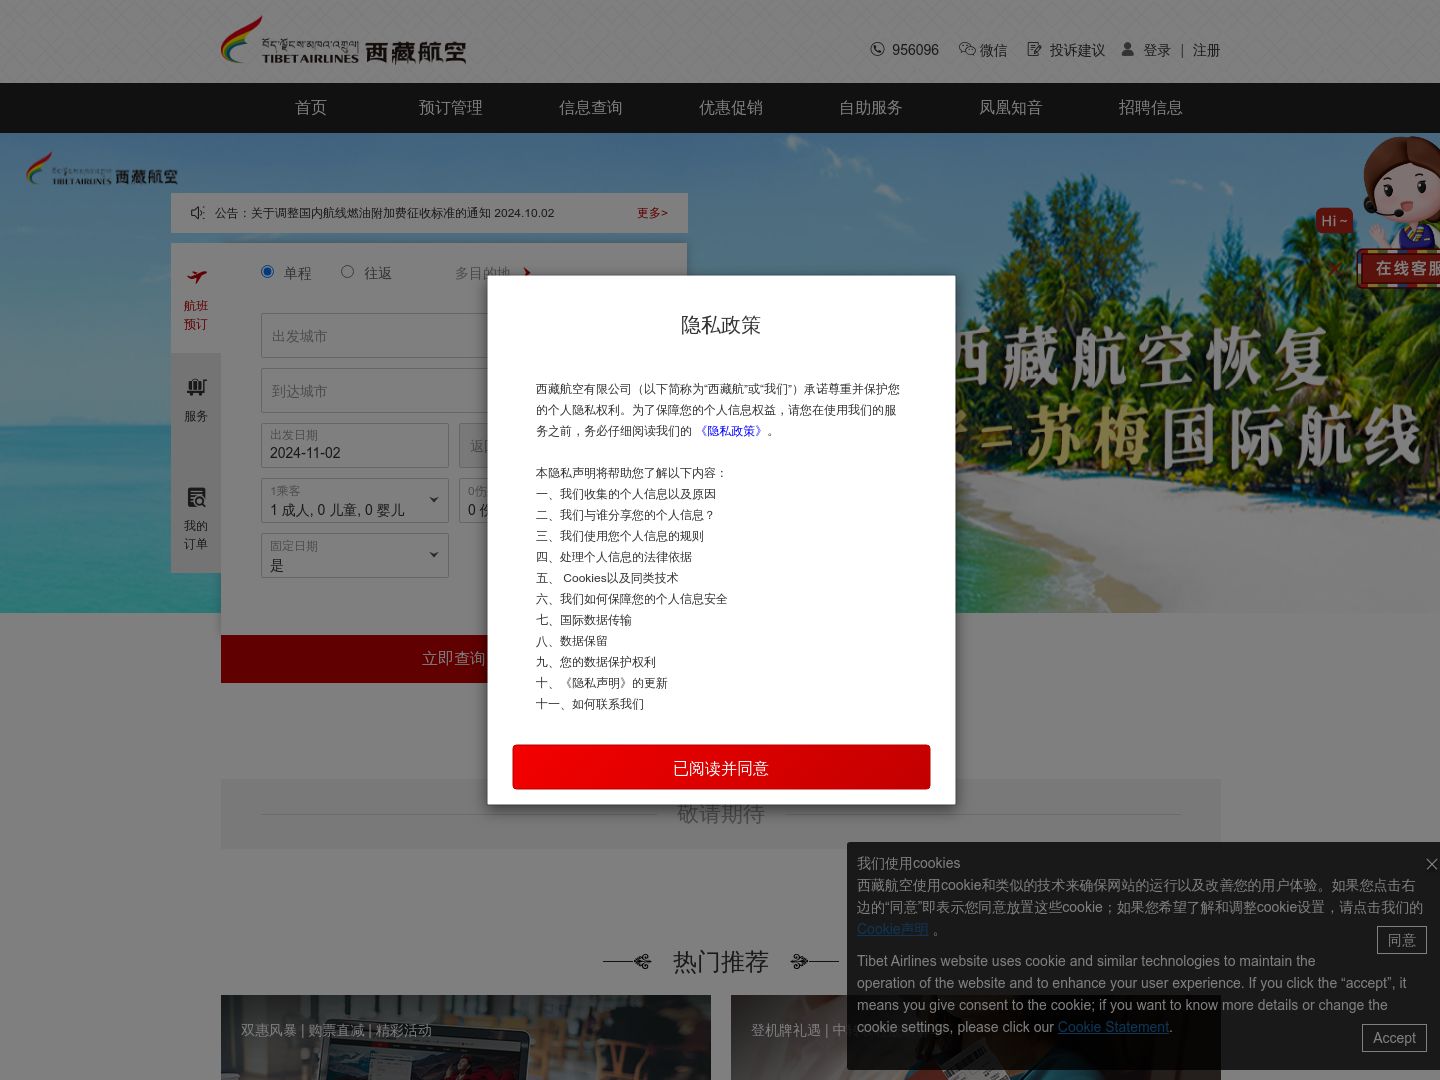
Task: Click the complaint suggestion pencil icon
Action: point(1034,49)
